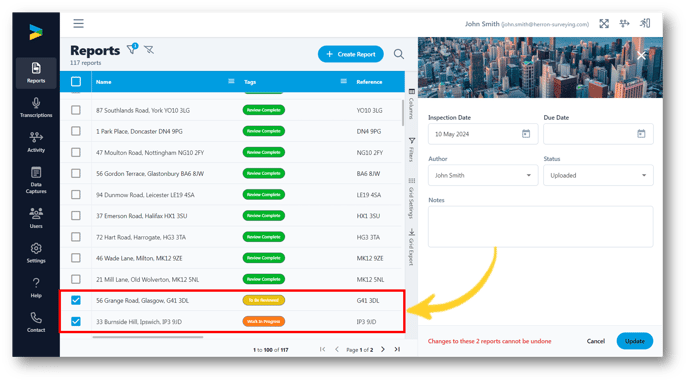
Task: Open the hamburger menu icon
Action: point(78,24)
